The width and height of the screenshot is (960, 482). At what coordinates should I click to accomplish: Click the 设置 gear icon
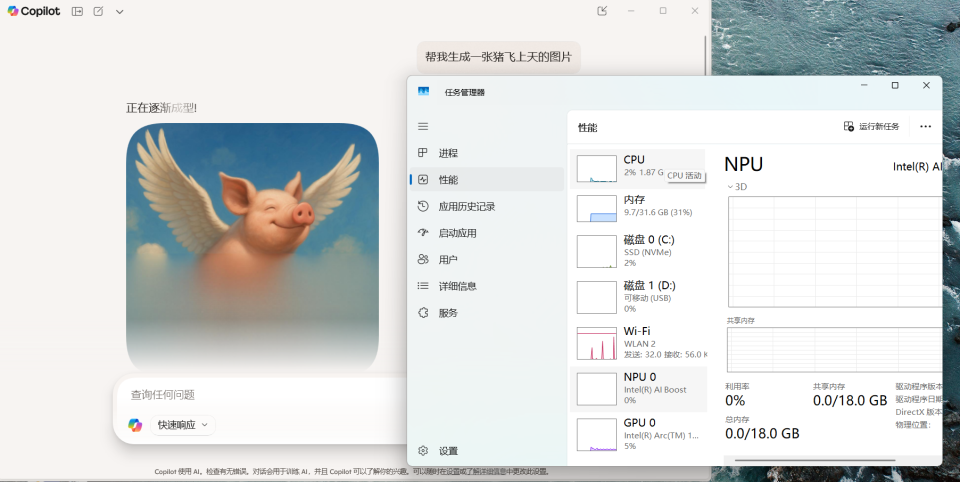pos(423,451)
